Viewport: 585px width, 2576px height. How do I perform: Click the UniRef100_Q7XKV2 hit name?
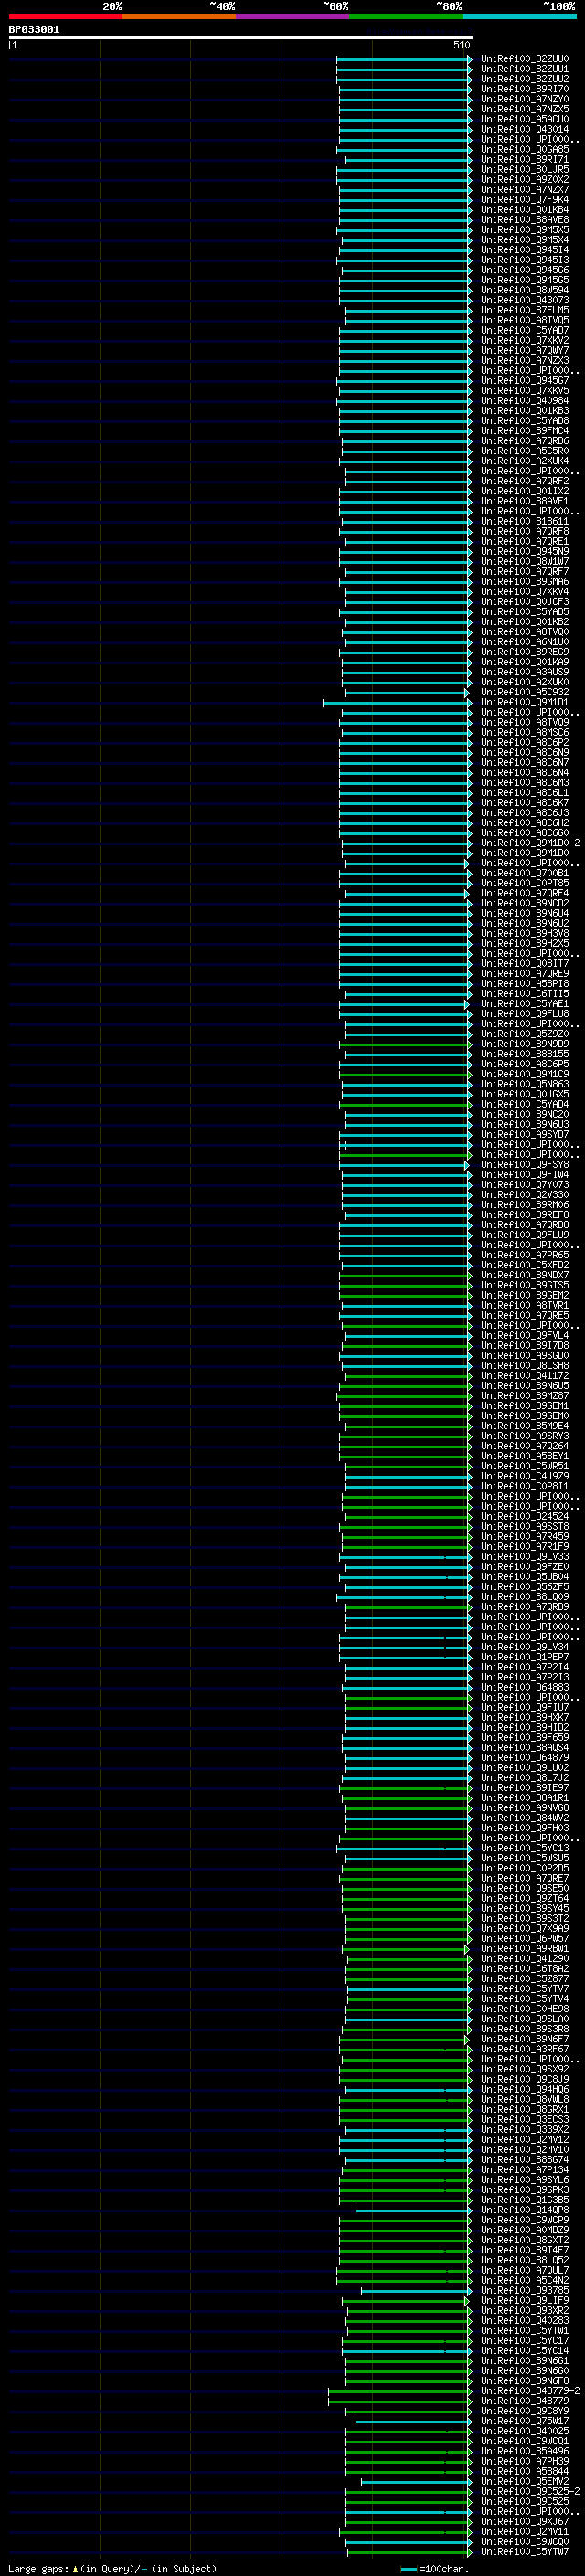click(524, 340)
